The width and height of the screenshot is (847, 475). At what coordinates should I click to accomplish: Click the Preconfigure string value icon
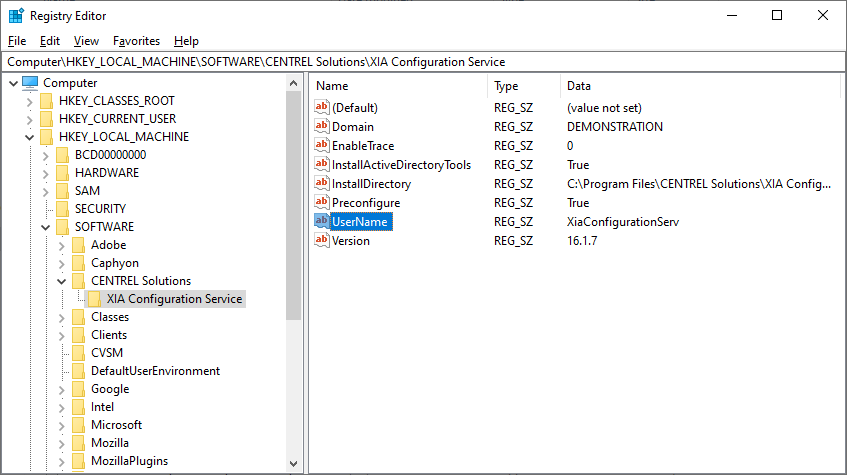pyautogui.click(x=321, y=202)
